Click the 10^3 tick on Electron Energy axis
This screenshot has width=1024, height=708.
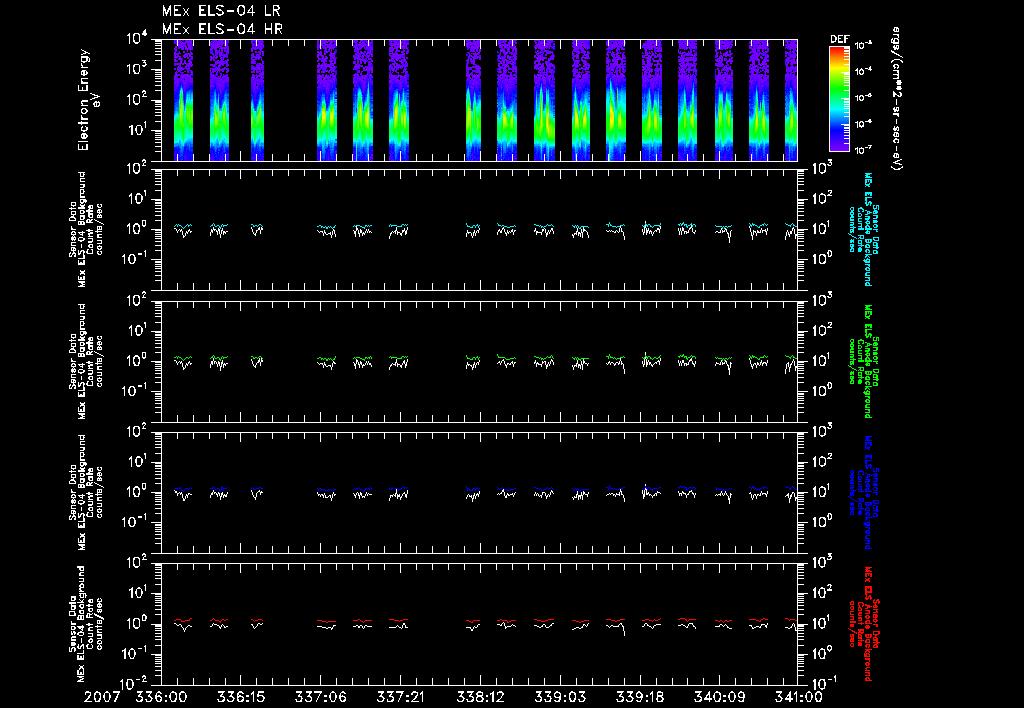coord(138,69)
